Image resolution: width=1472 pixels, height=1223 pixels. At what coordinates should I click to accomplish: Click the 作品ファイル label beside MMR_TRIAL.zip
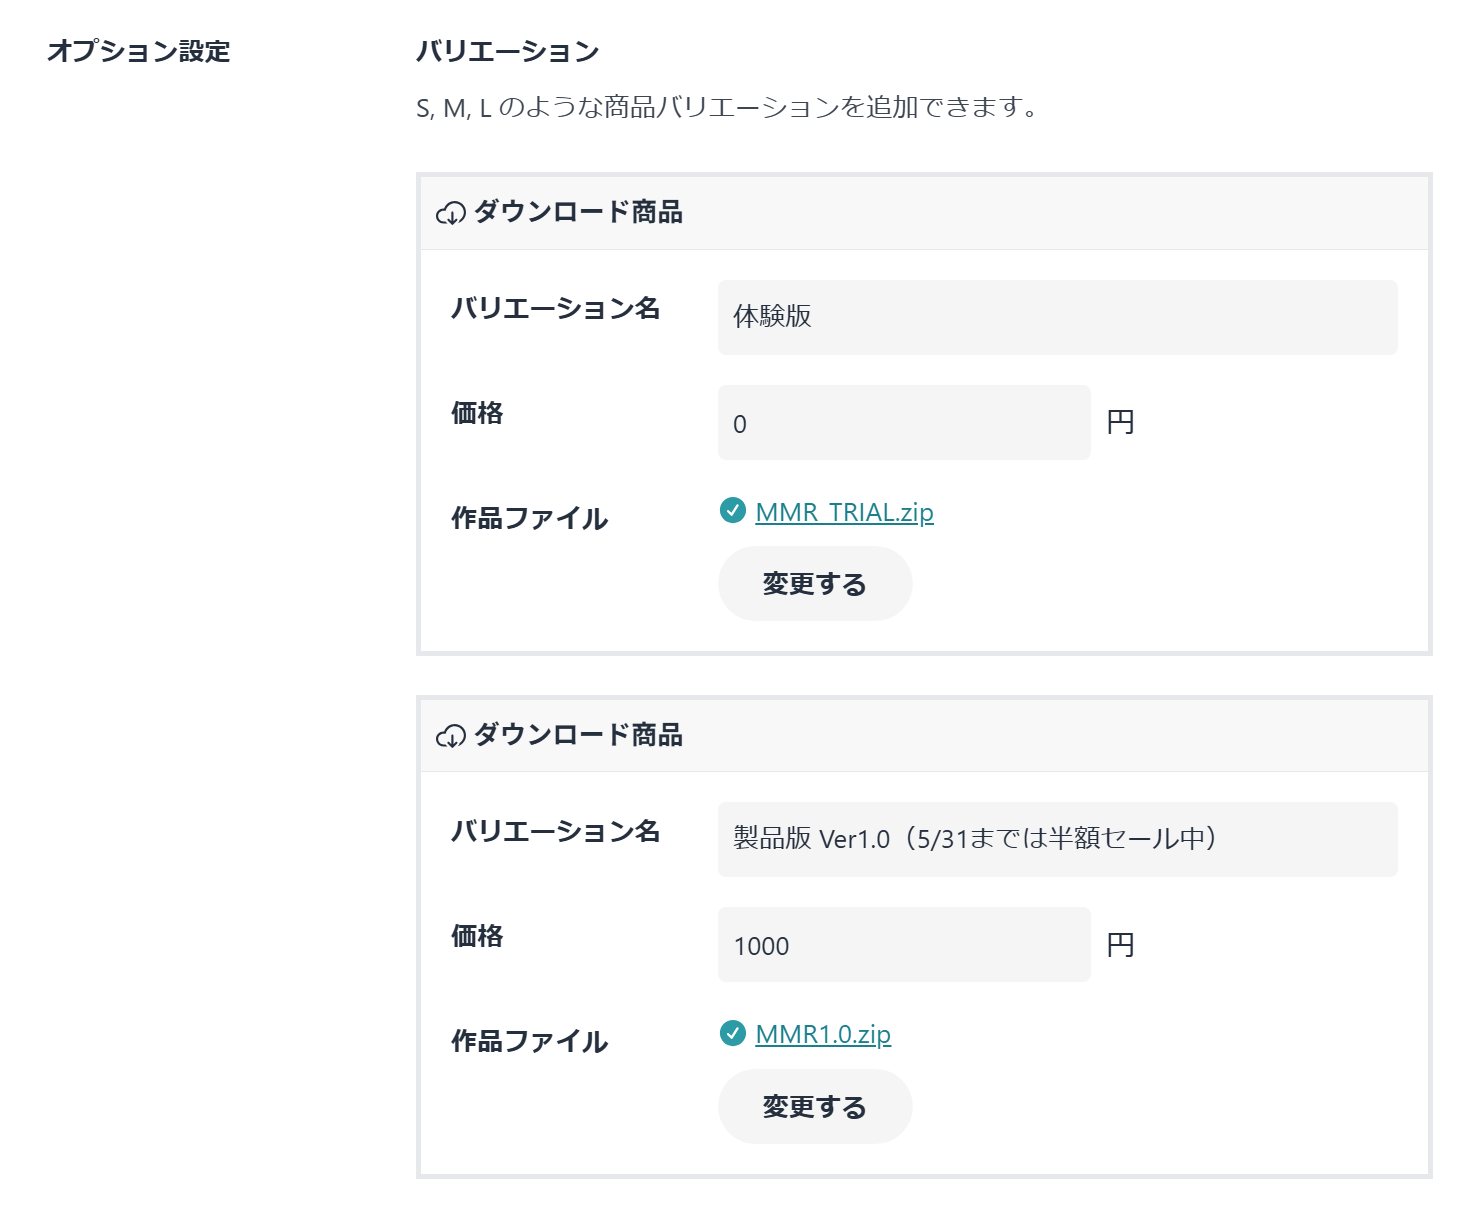(529, 518)
